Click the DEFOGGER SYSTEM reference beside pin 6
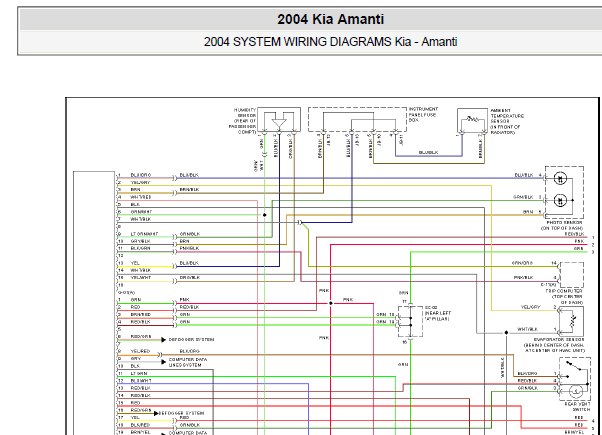Viewport: 602px width, 435px height. pyautogui.click(x=191, y=339)
